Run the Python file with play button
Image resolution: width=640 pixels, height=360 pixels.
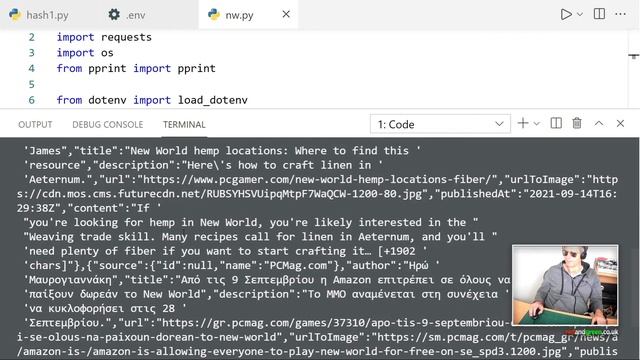point(566,14)
